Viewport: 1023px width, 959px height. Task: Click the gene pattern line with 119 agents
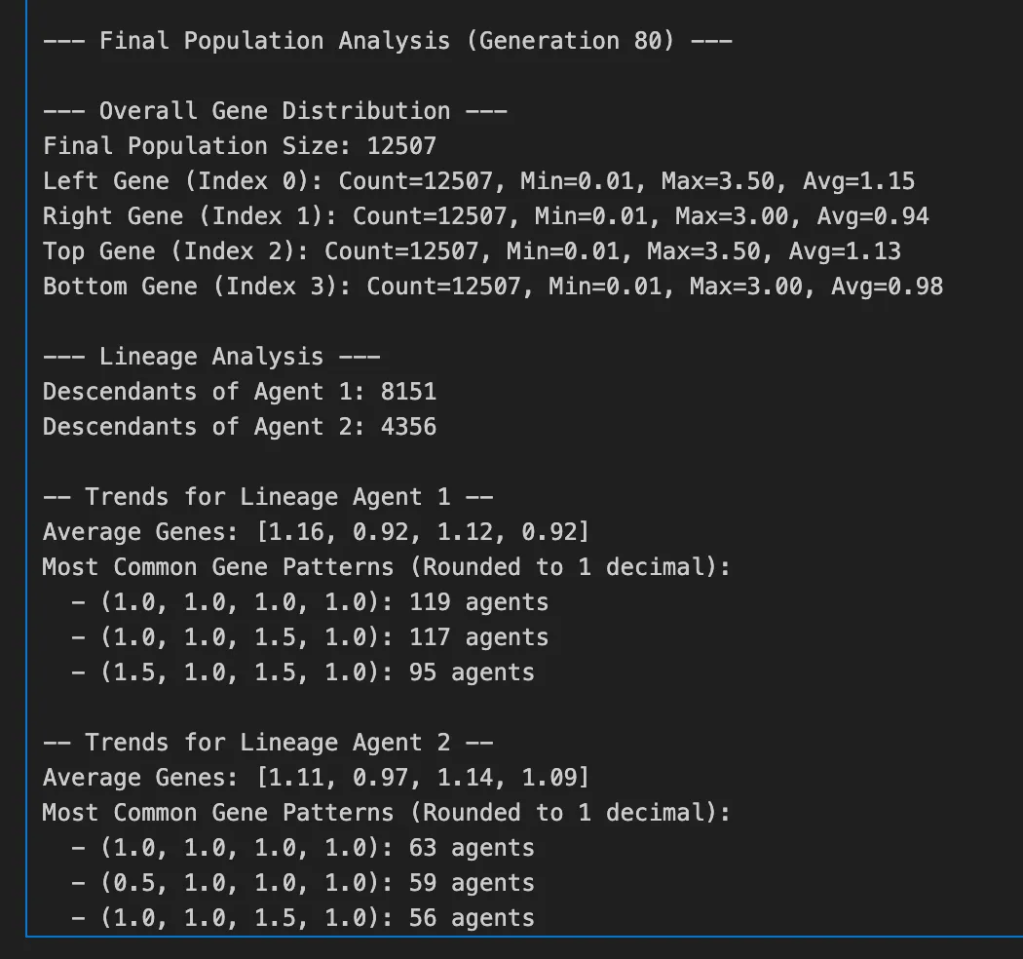point(309,602)
